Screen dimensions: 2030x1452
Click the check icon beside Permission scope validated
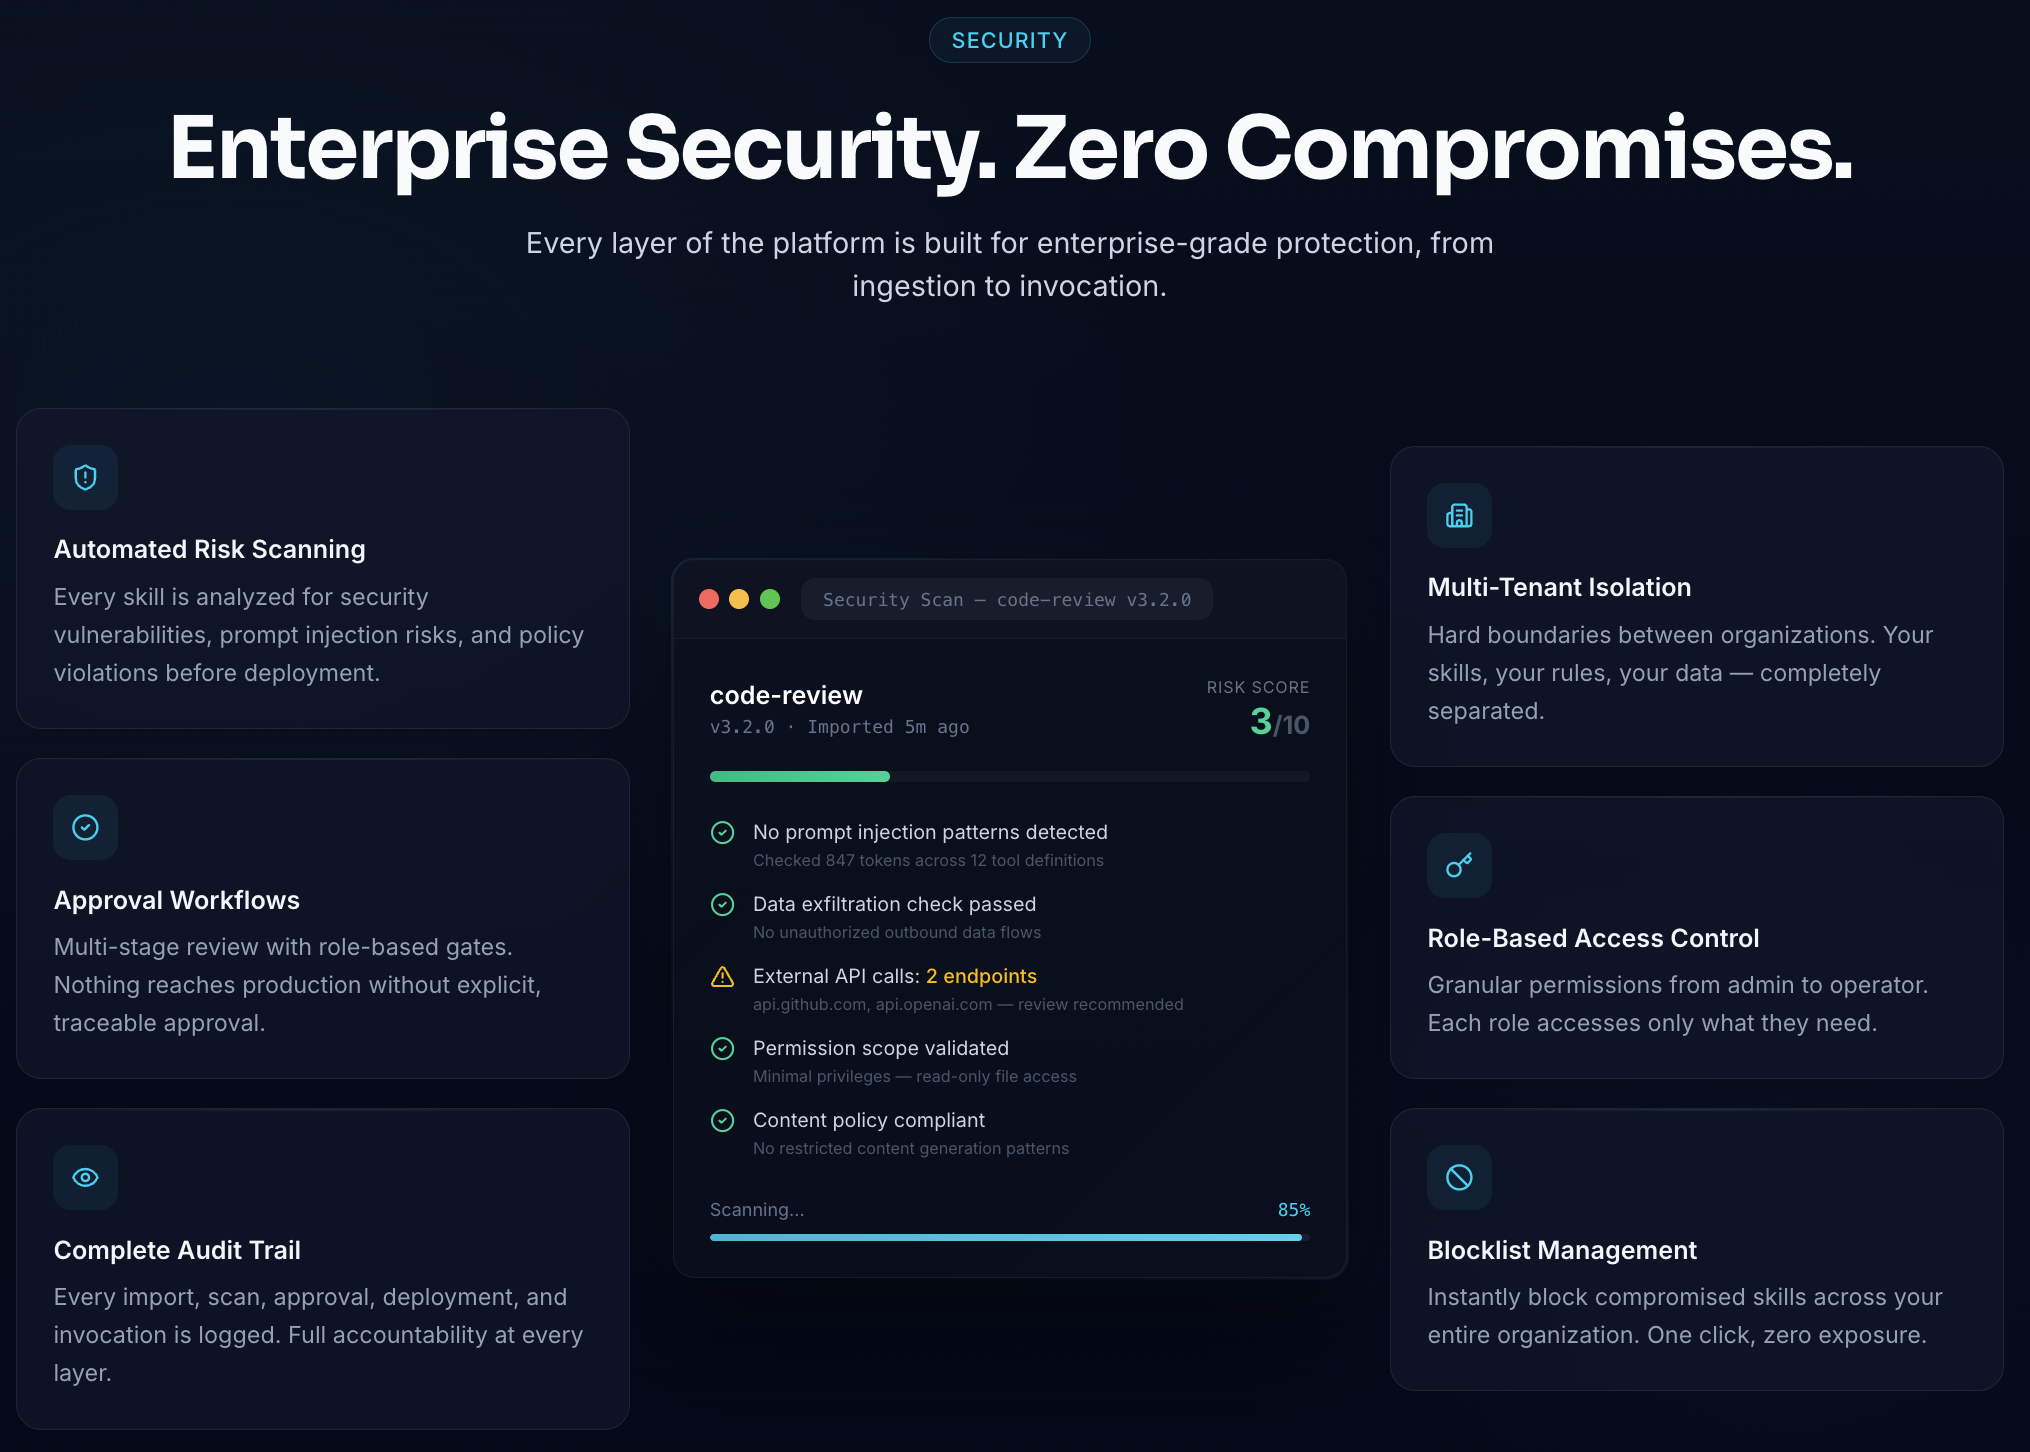pos(722,1048)
